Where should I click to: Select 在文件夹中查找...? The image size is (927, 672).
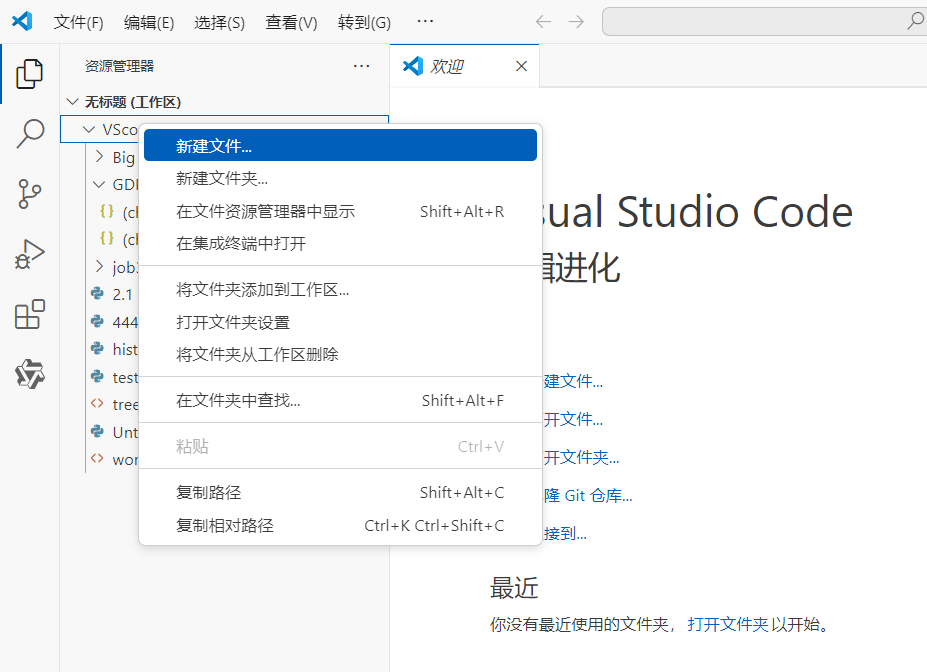coord(341,400)
